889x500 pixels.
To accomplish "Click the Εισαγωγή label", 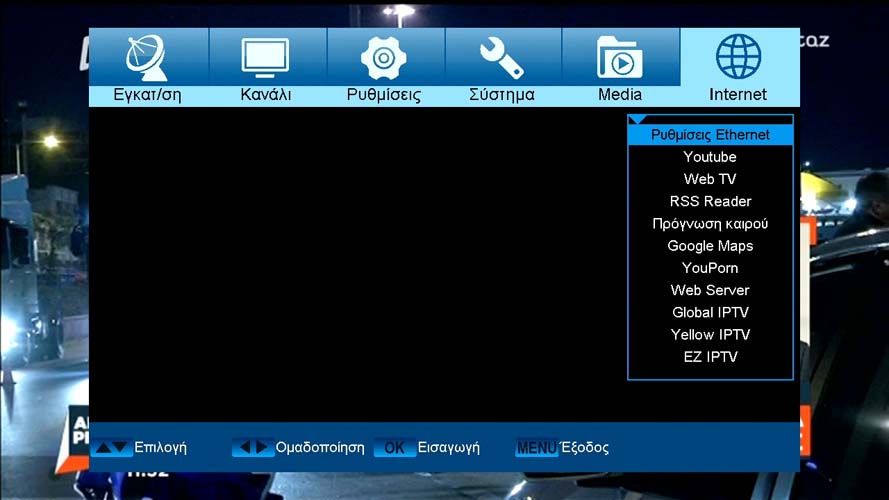I will click(448, 448).
